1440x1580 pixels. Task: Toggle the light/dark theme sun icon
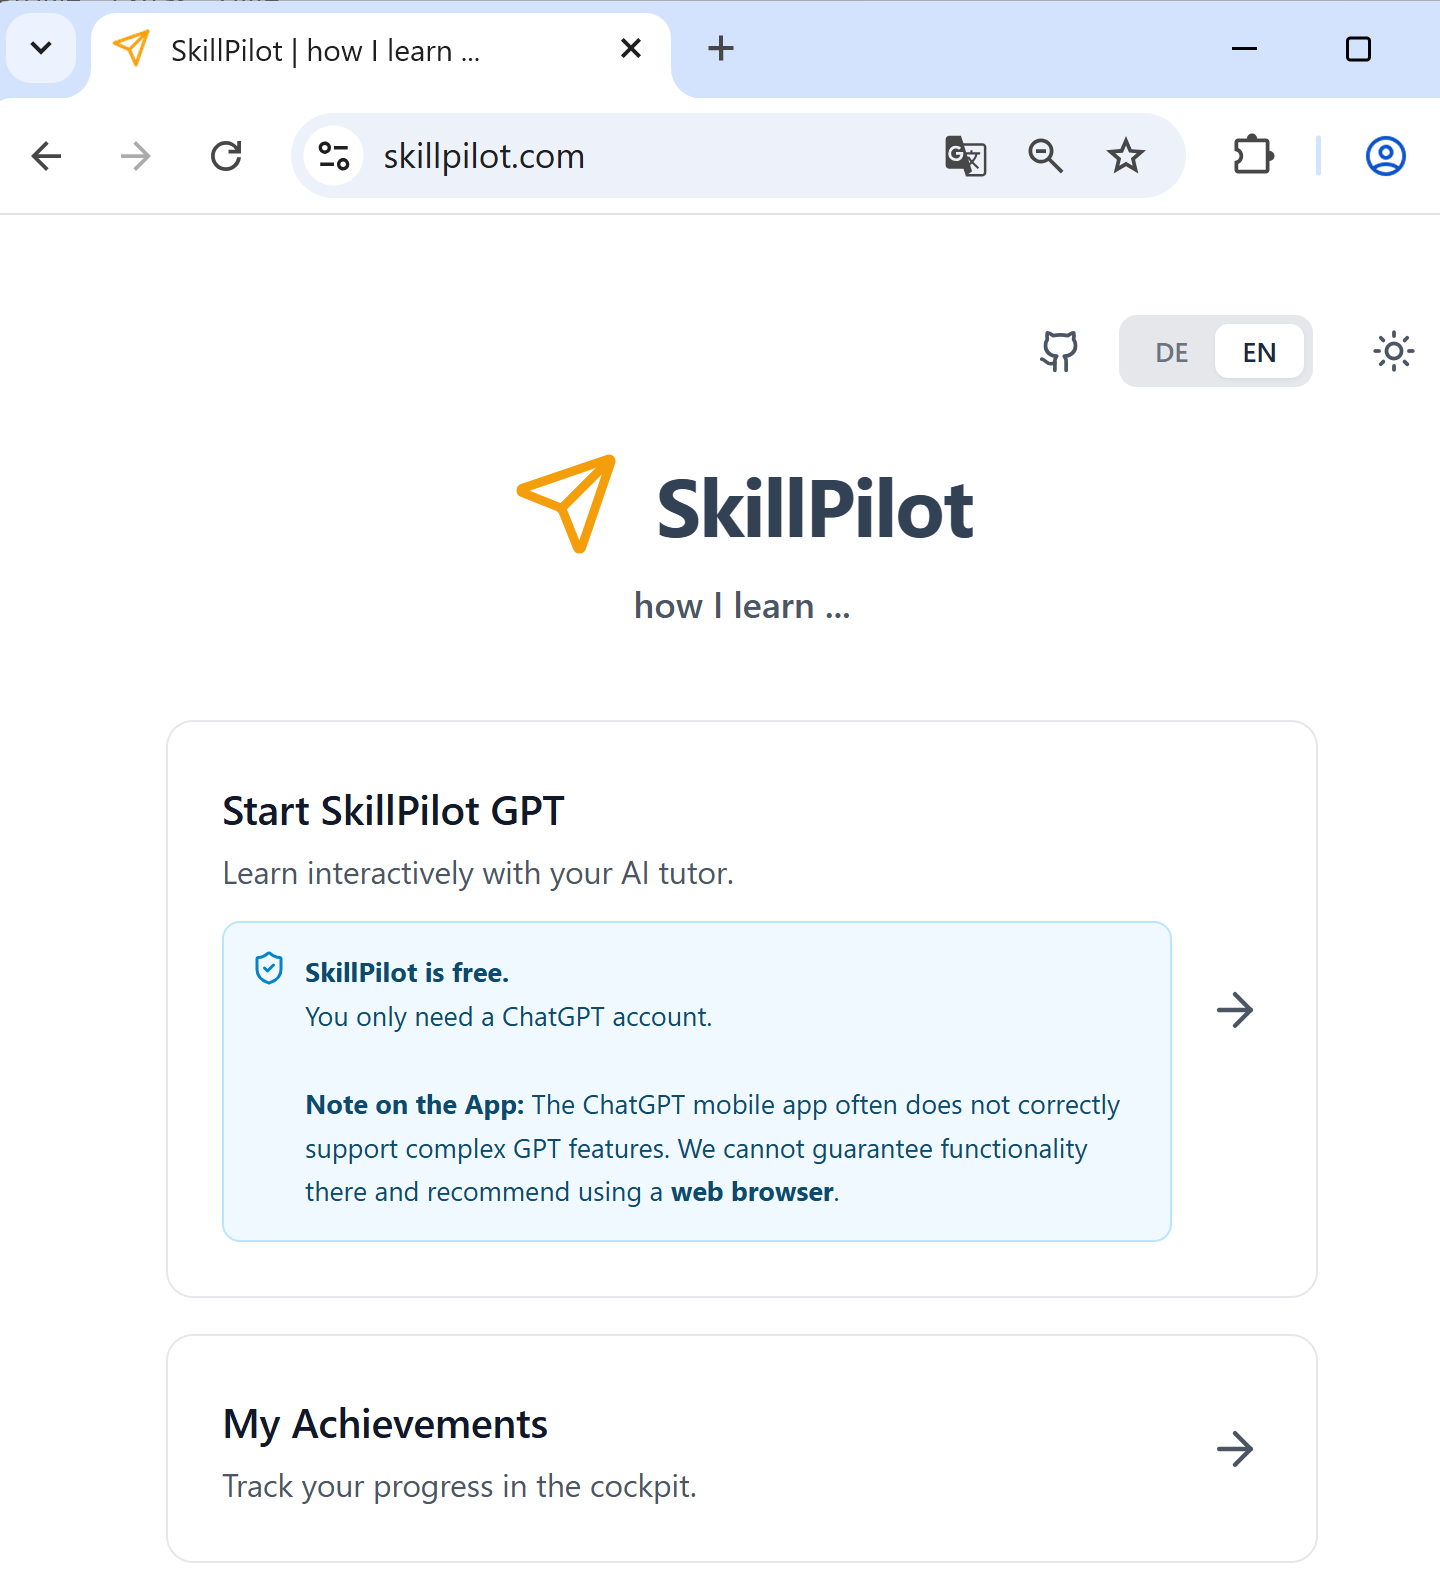pos(1393,351)
